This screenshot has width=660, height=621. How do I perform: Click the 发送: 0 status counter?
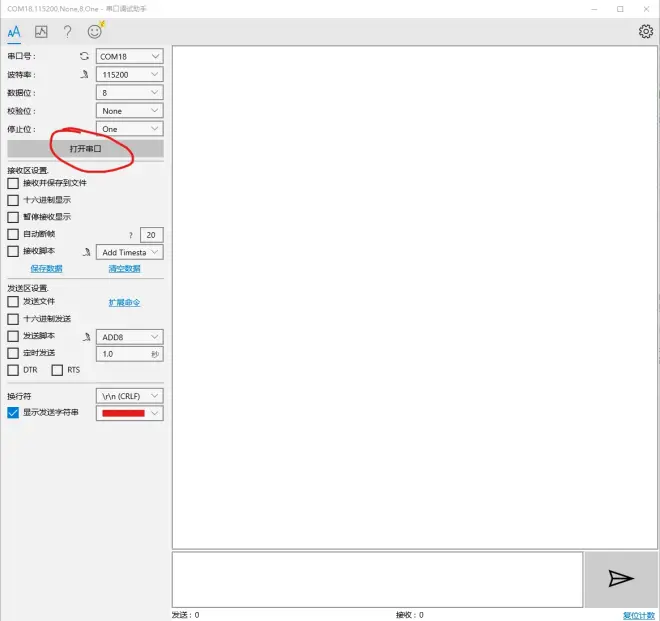pos(186,615)
